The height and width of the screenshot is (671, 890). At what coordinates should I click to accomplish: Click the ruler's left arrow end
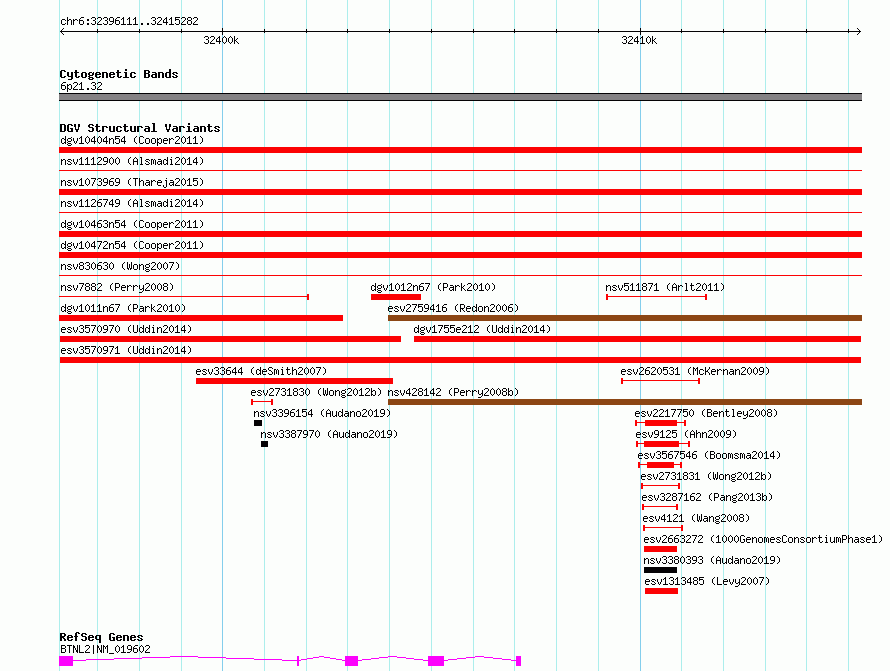tap(62, 32)
